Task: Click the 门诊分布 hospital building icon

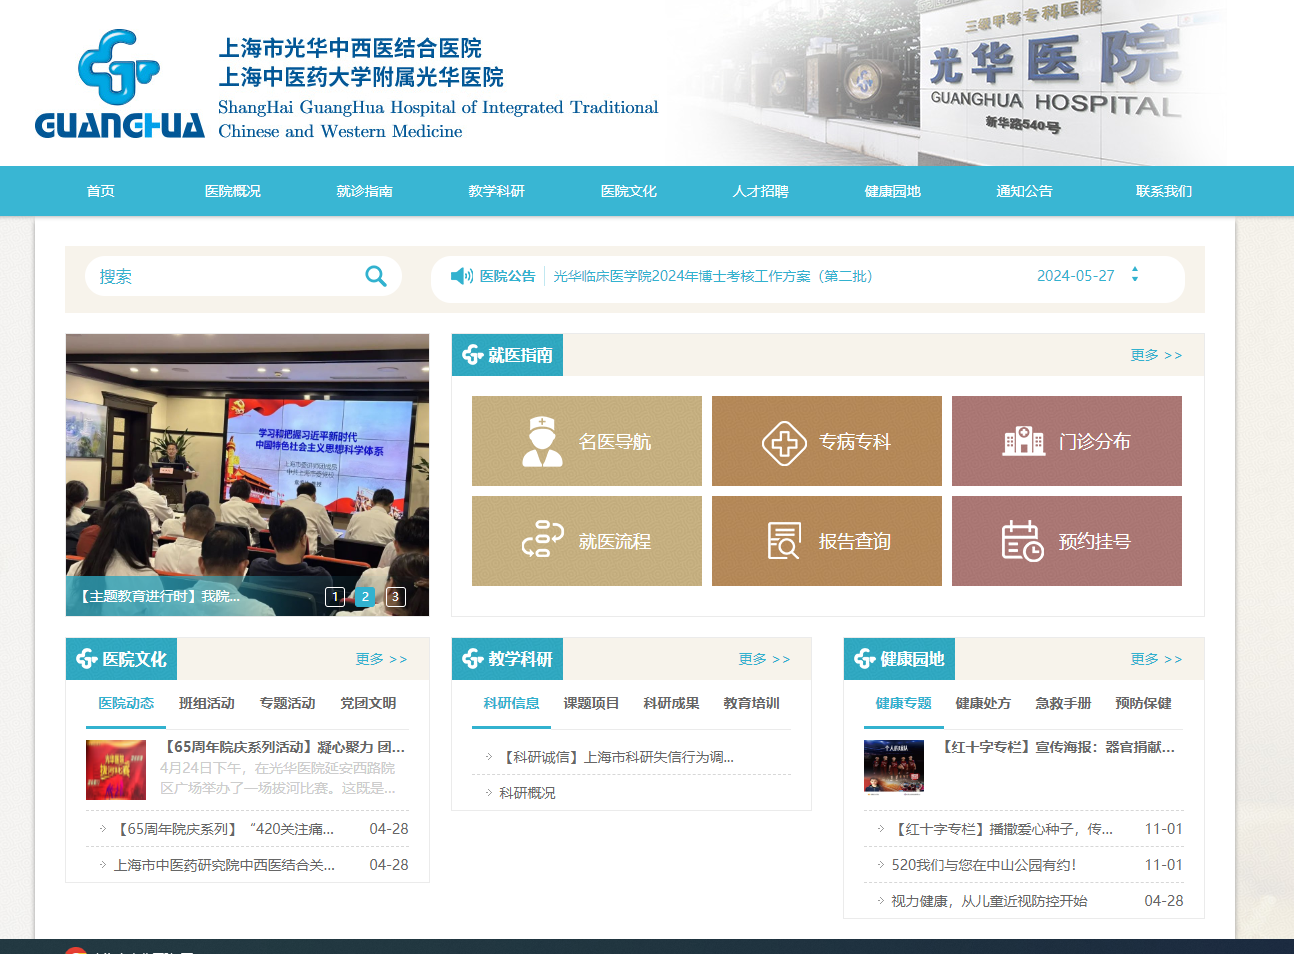Action: point(1023,441)
